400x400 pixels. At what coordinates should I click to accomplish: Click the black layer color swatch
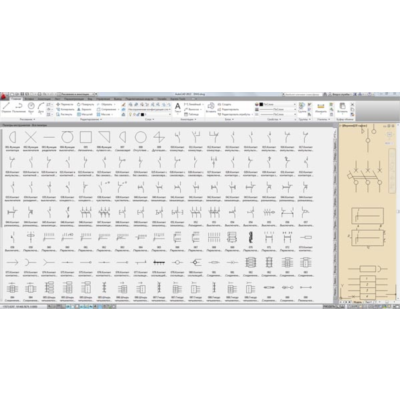(142, 114)
